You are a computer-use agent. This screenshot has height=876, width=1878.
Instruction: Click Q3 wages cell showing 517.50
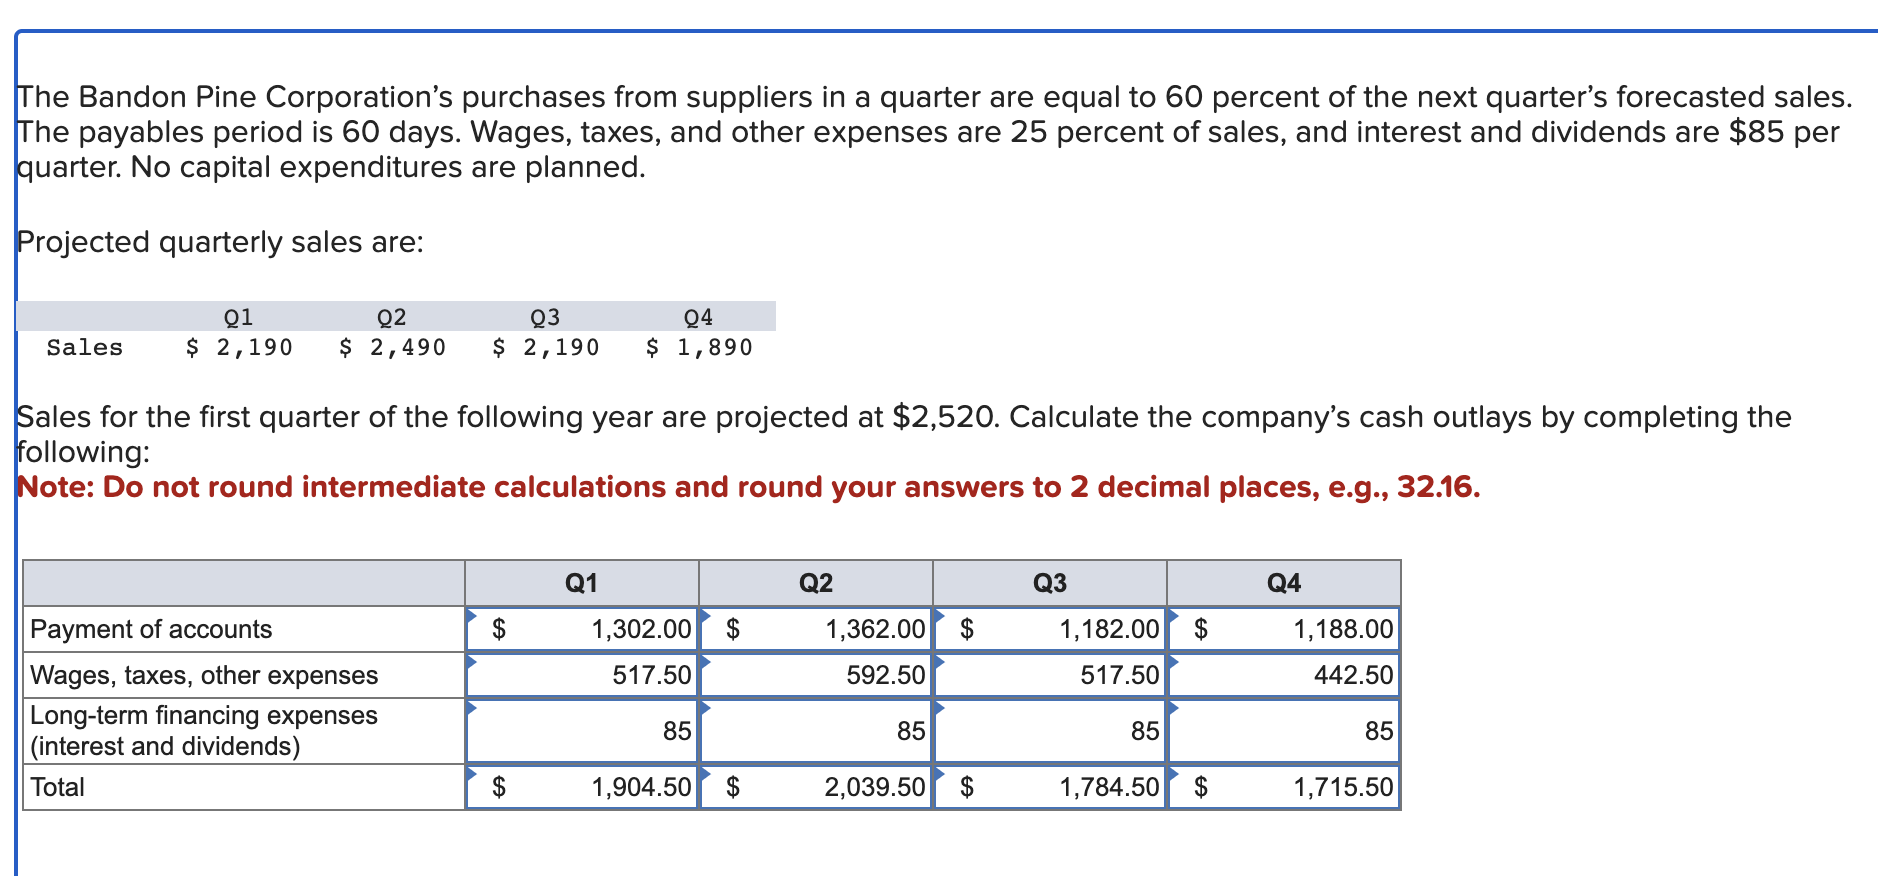[1050, 675]
